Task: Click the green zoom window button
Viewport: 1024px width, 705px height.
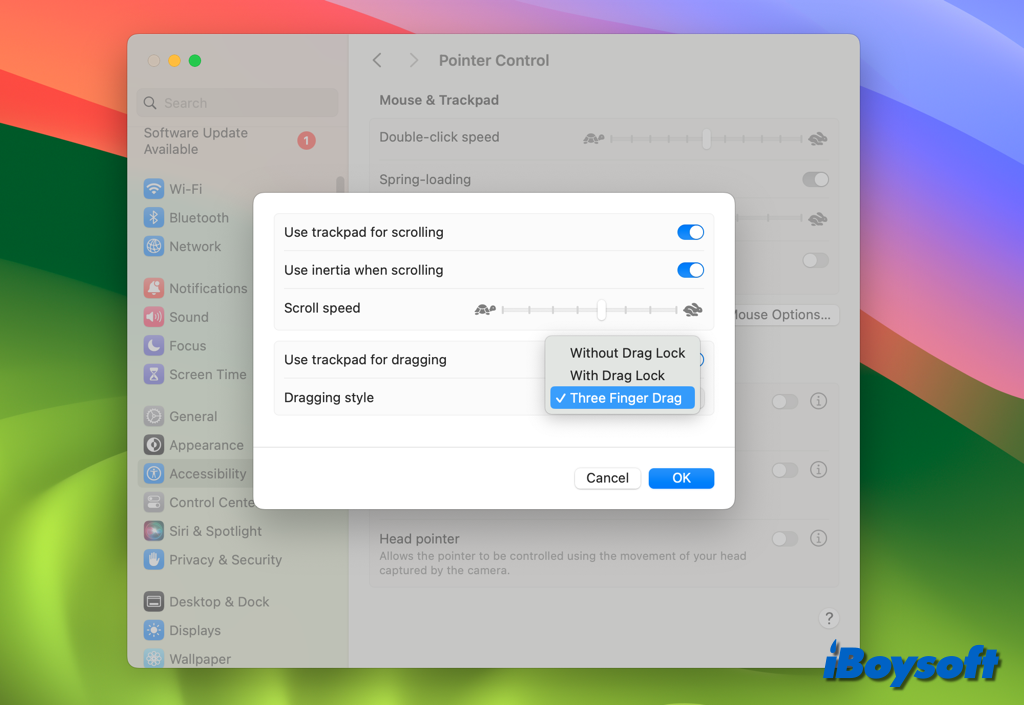Action: click(x=195, y=61)
